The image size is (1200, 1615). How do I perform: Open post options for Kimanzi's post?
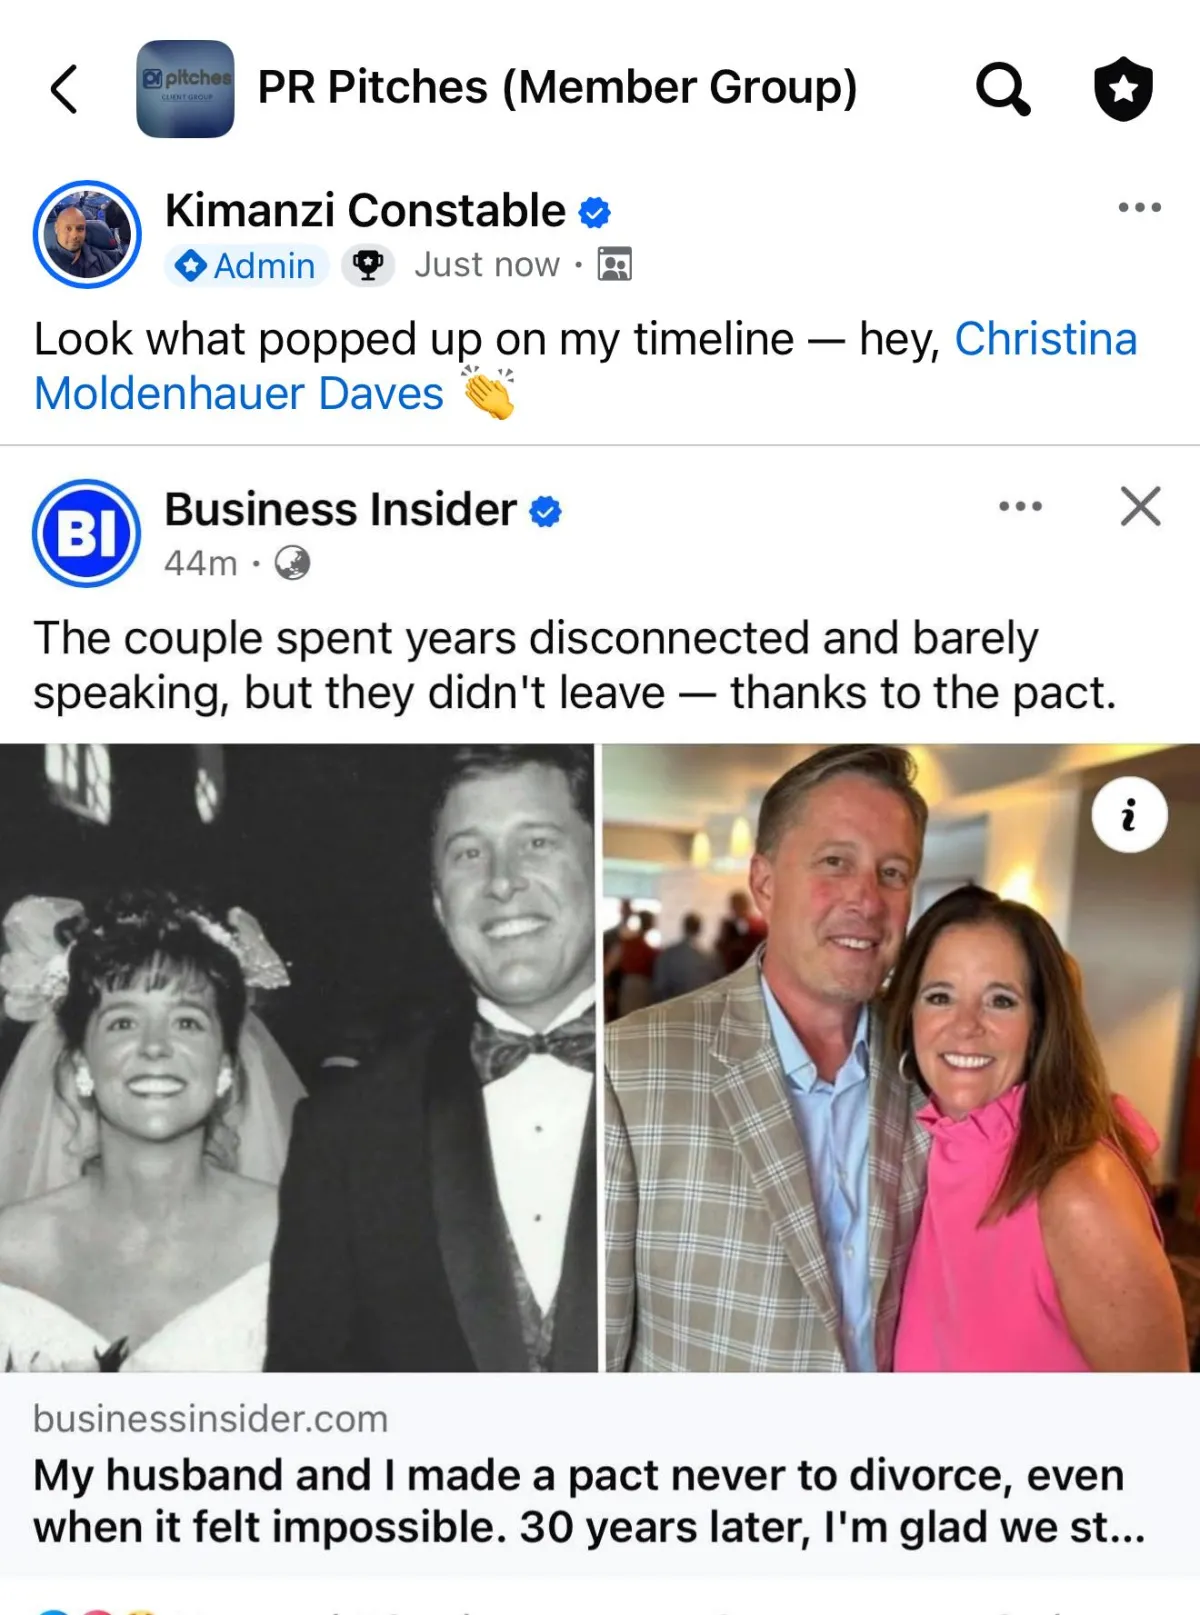pyautogui.click(x=1139, y=208)
